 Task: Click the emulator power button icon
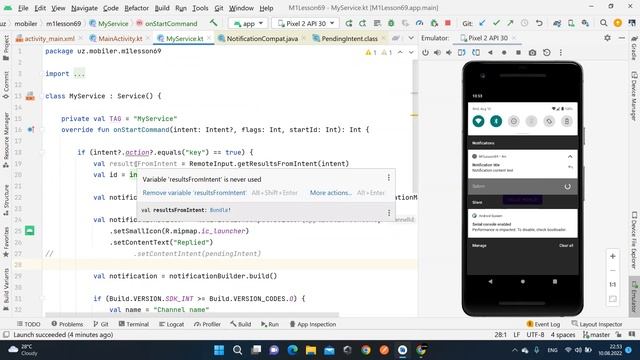[x=425, y=53]
